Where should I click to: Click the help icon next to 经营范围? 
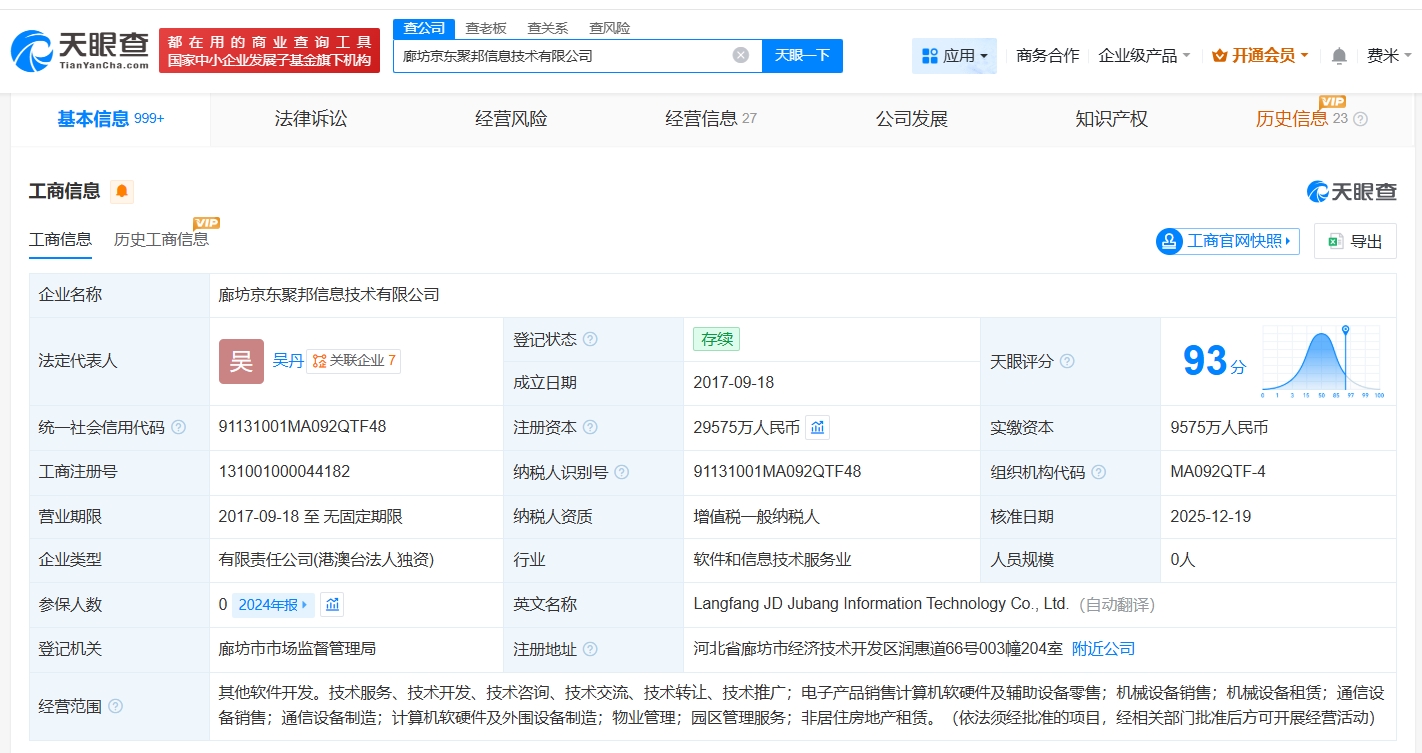click(x=115, y=707)
